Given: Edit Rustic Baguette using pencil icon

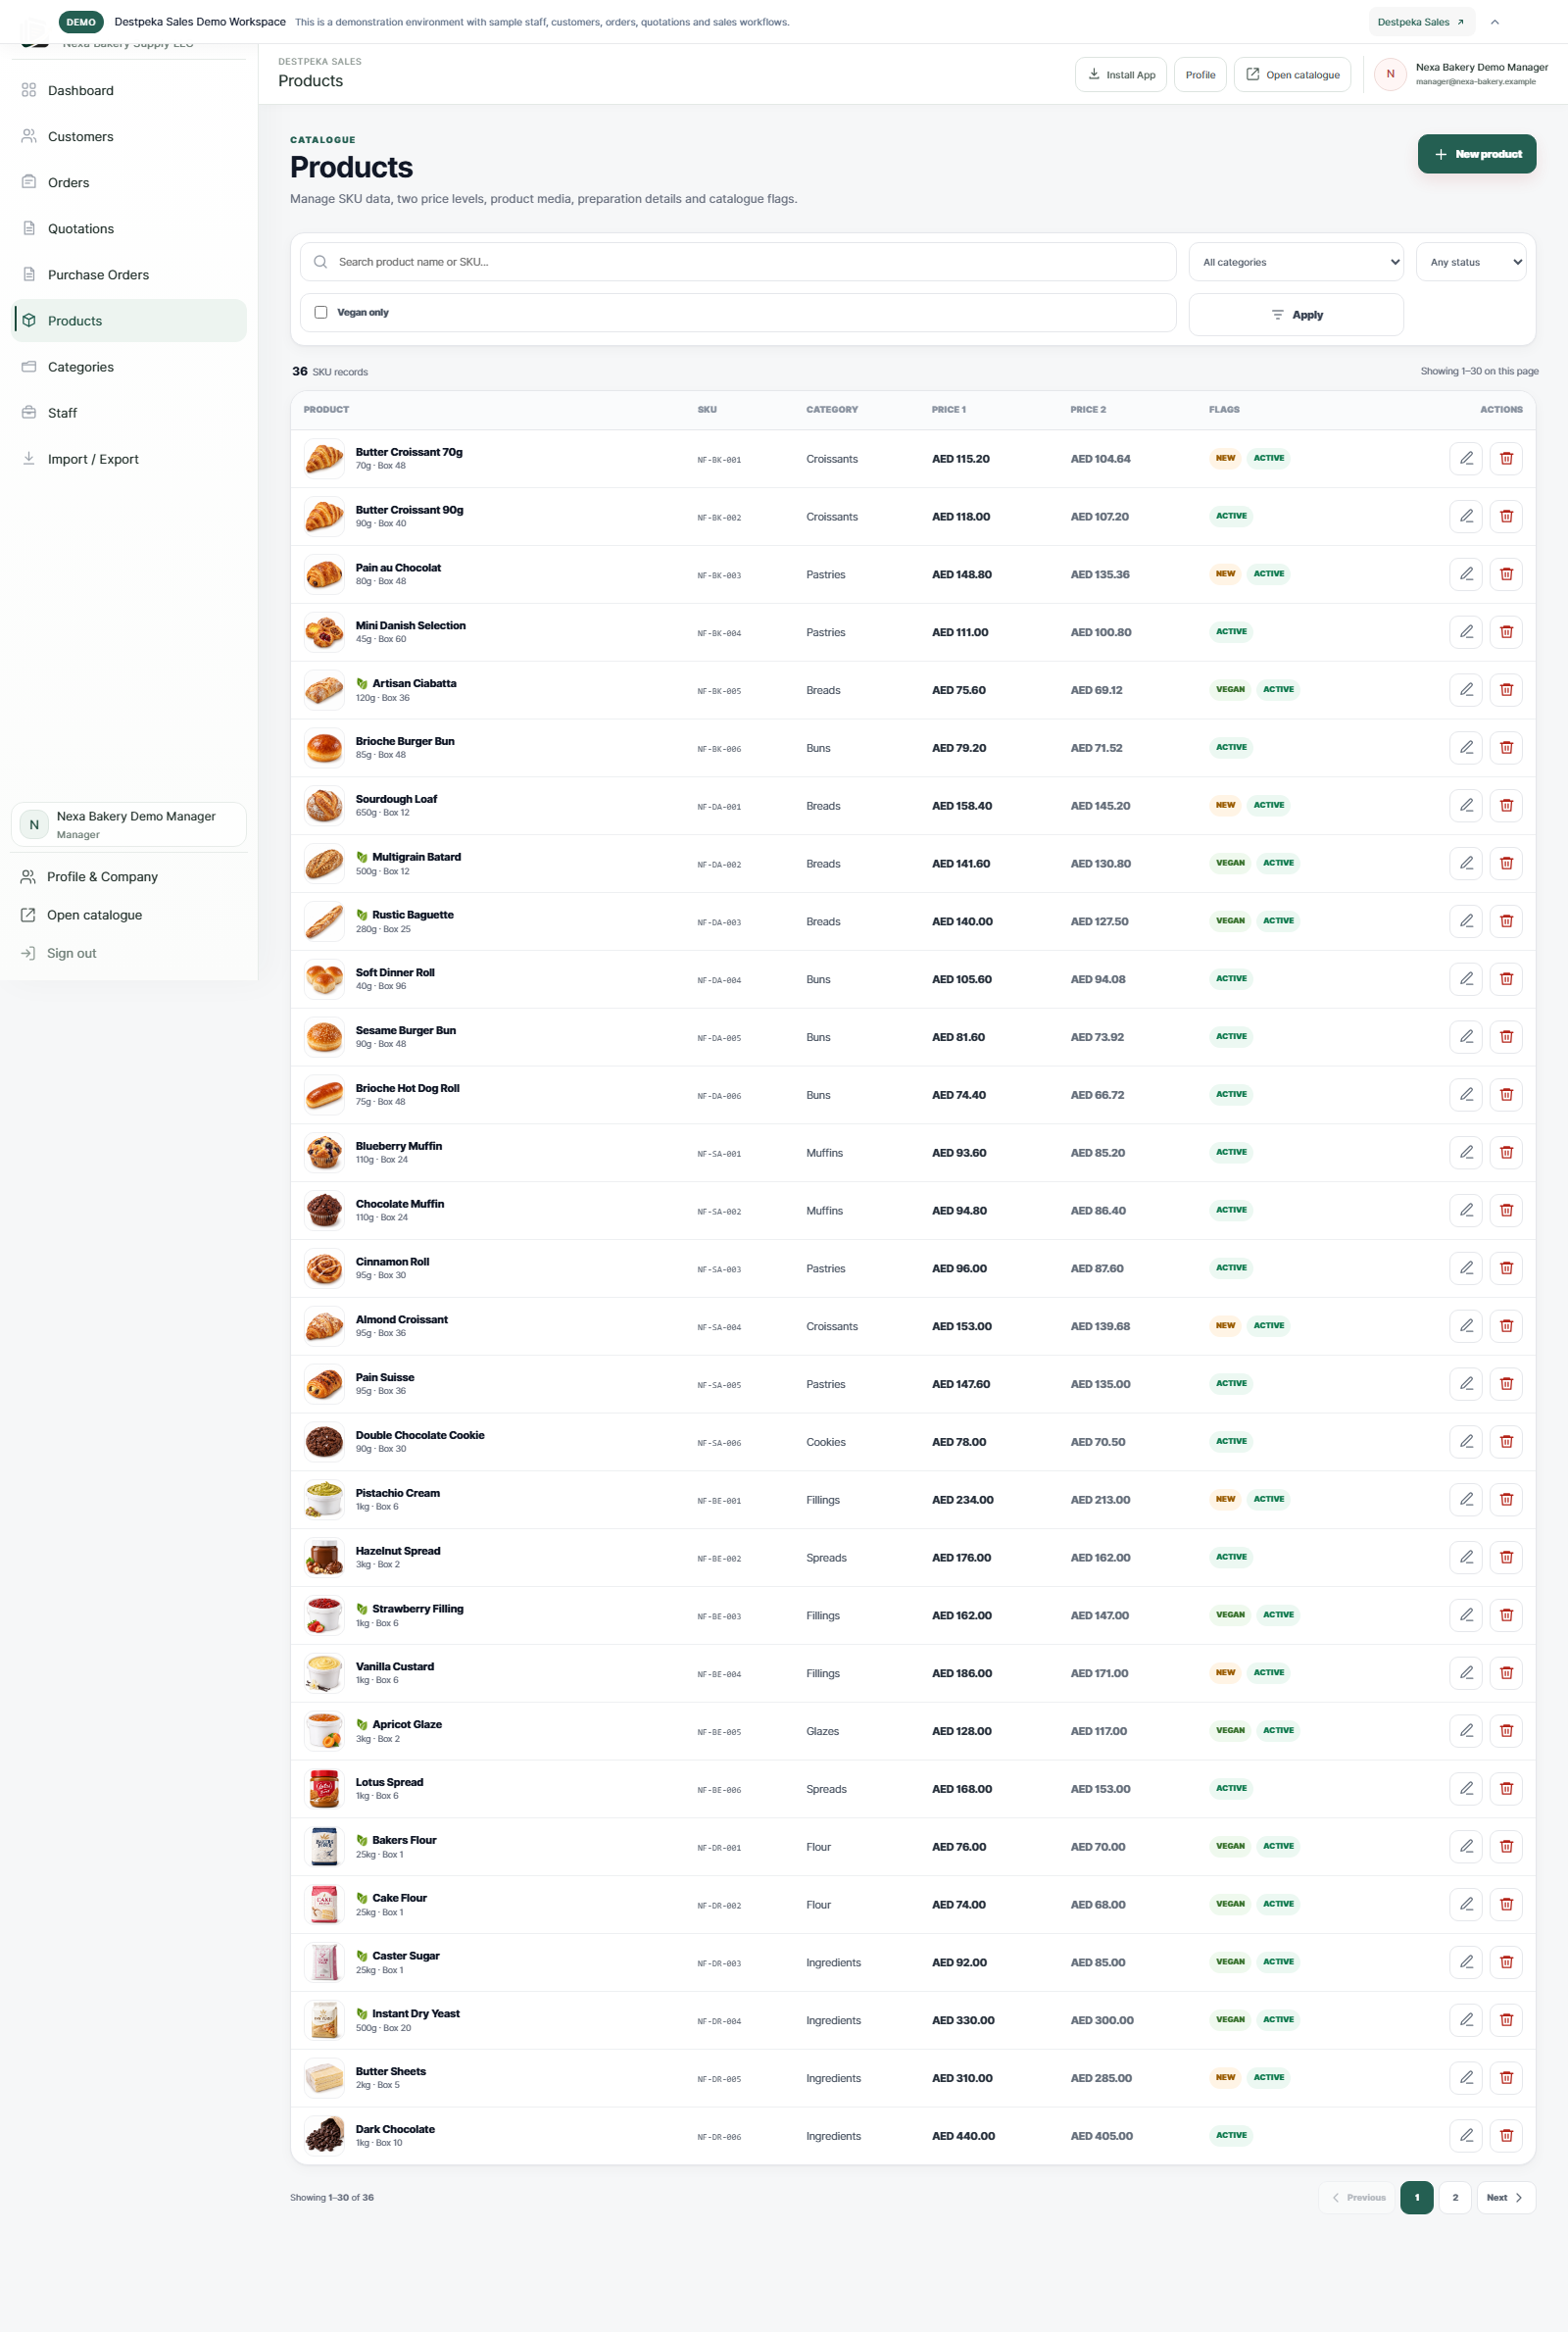Looking at the screenshot, I should pyautogui.click(x=1465, y=921).
